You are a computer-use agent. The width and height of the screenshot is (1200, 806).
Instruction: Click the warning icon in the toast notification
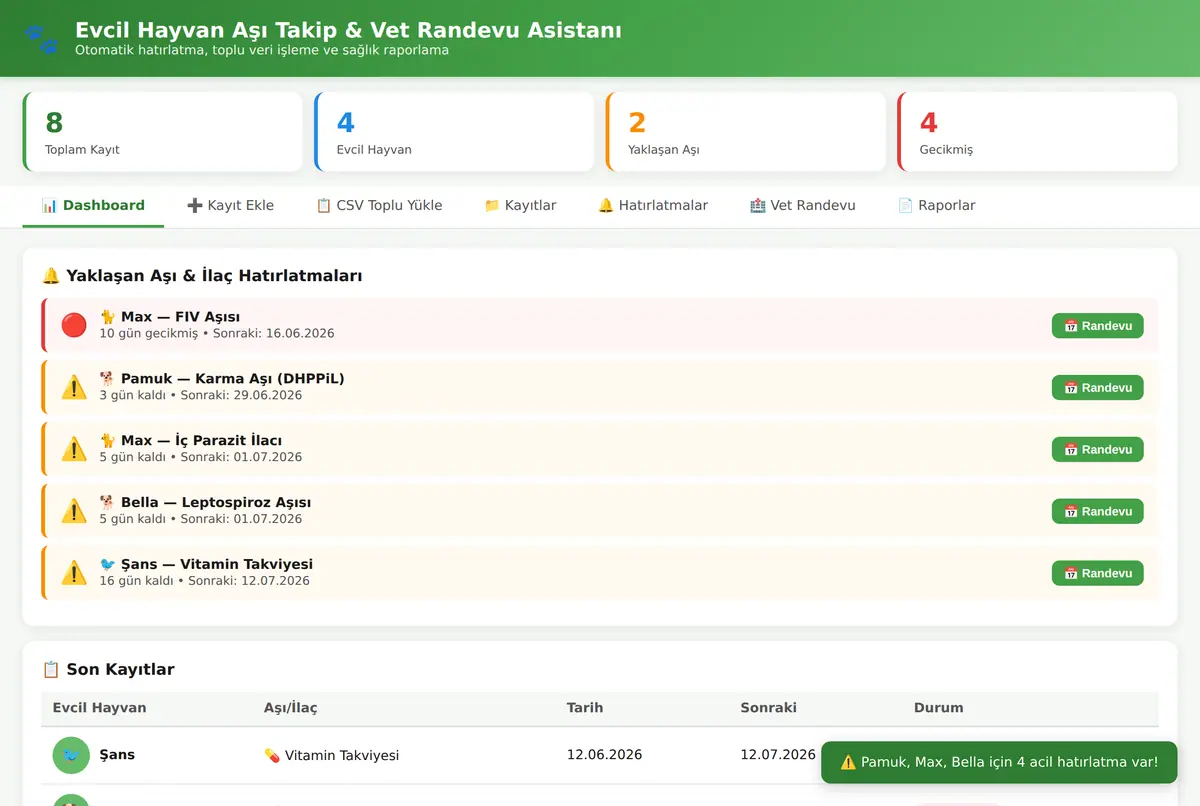[x=848, y=762]
